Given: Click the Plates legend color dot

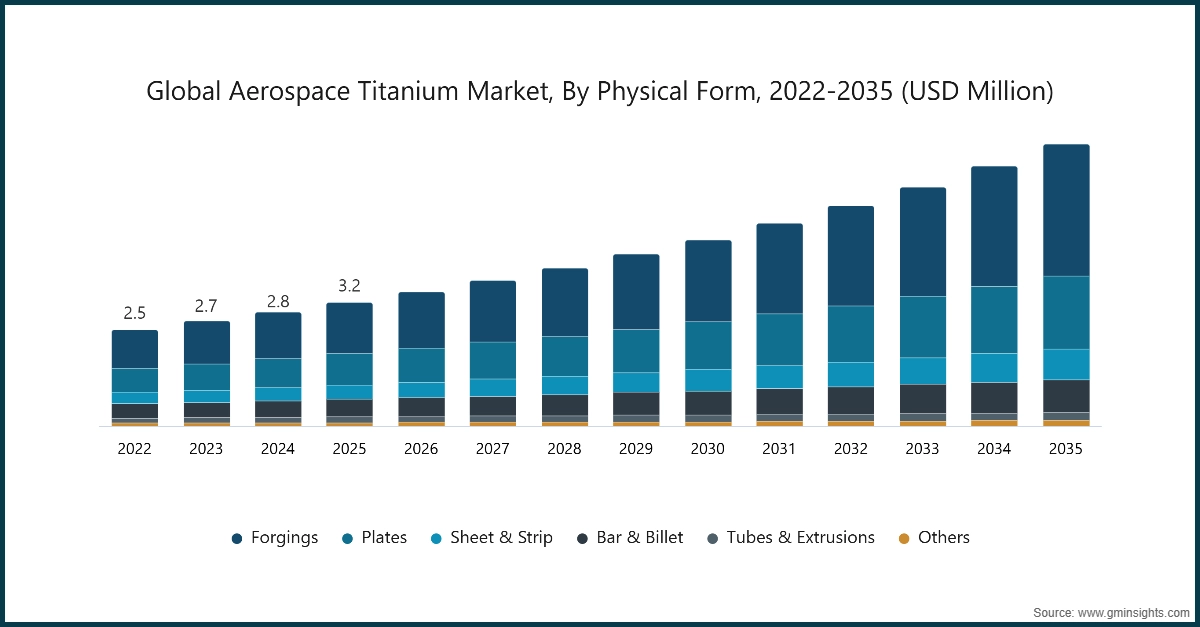Looking at the screenshot, I should tap(347, 538).
